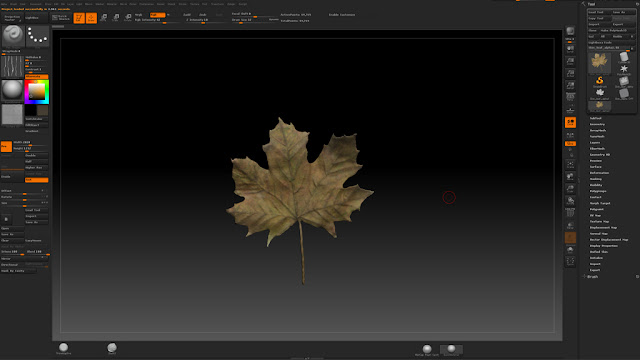Select the Cylinder3D tool icon
The image size is (640, 360).
tap(624, 57)
